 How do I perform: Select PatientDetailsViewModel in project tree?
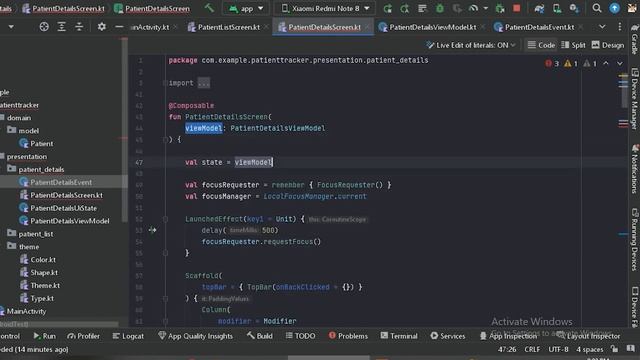(x=64, y=221)
